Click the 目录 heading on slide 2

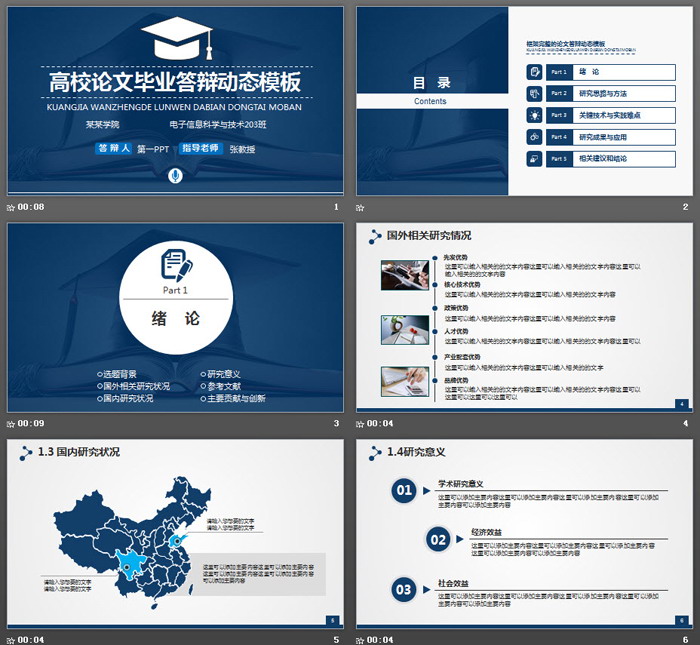(431, 83)
